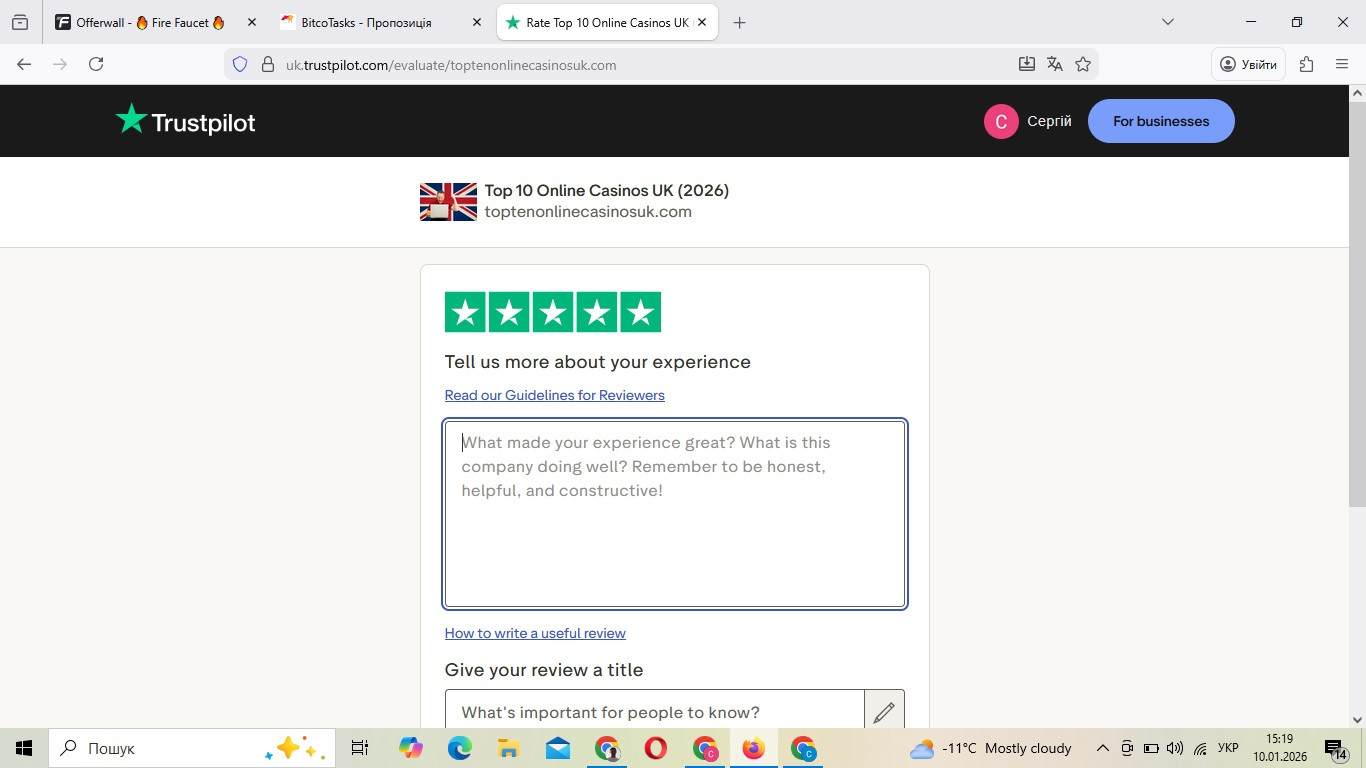Screen dimensions: 1366x768
Task: Click the Пошук taskbar search box
Action: 192,748
